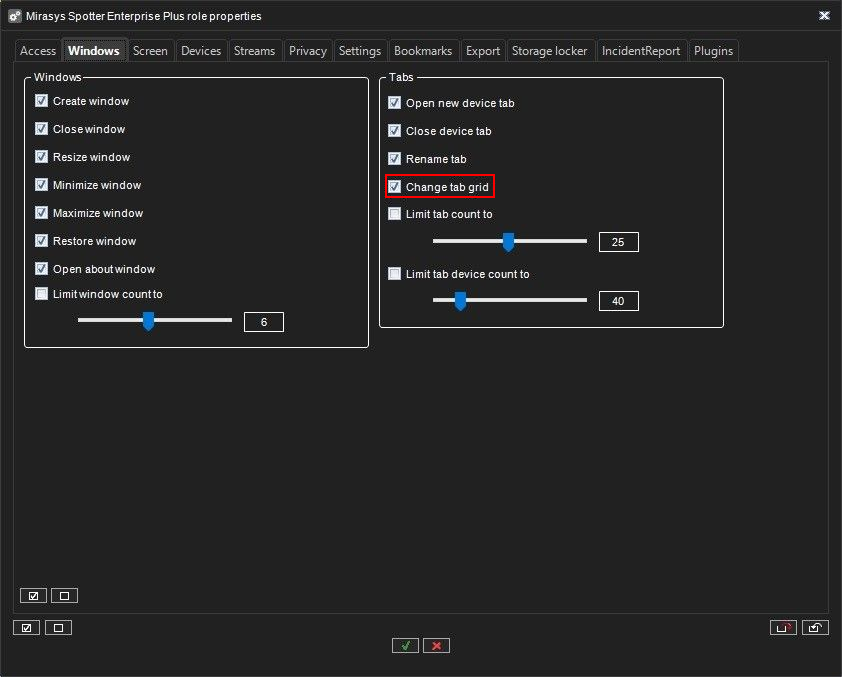Disable the Rename tab permission
This screenshot has width=842, height=677.
(395, 159)
